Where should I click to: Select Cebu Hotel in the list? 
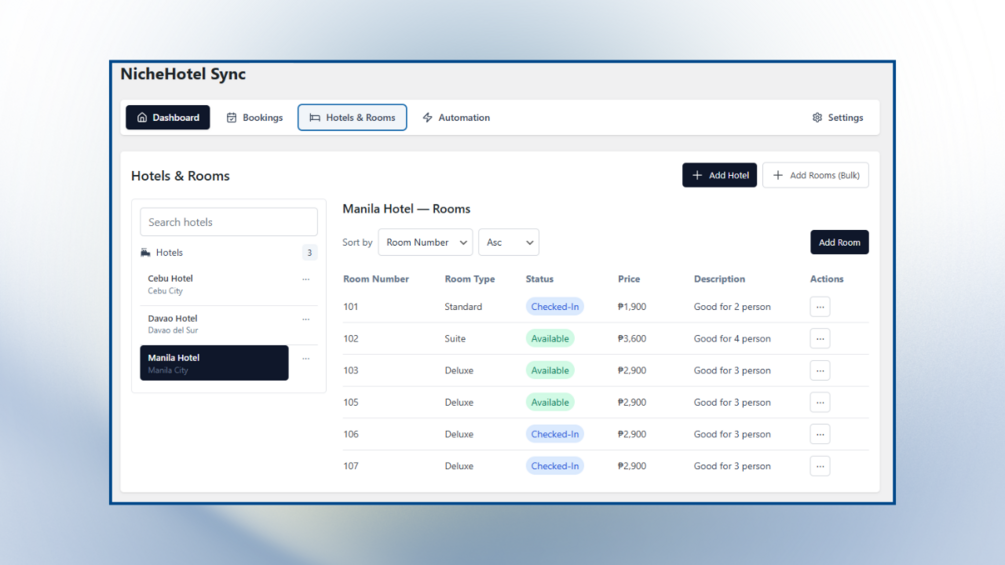click(x=214, y=284)
